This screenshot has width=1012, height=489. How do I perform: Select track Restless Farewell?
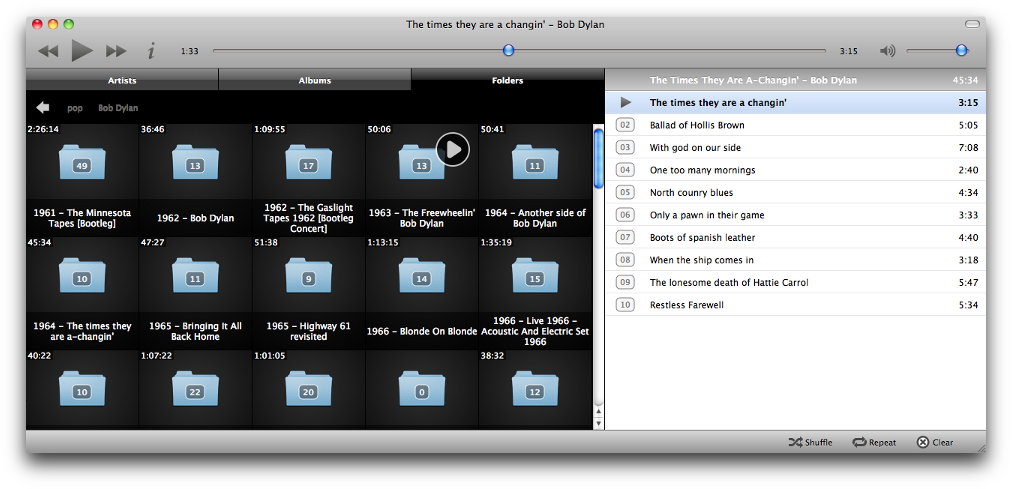point(796,305)
